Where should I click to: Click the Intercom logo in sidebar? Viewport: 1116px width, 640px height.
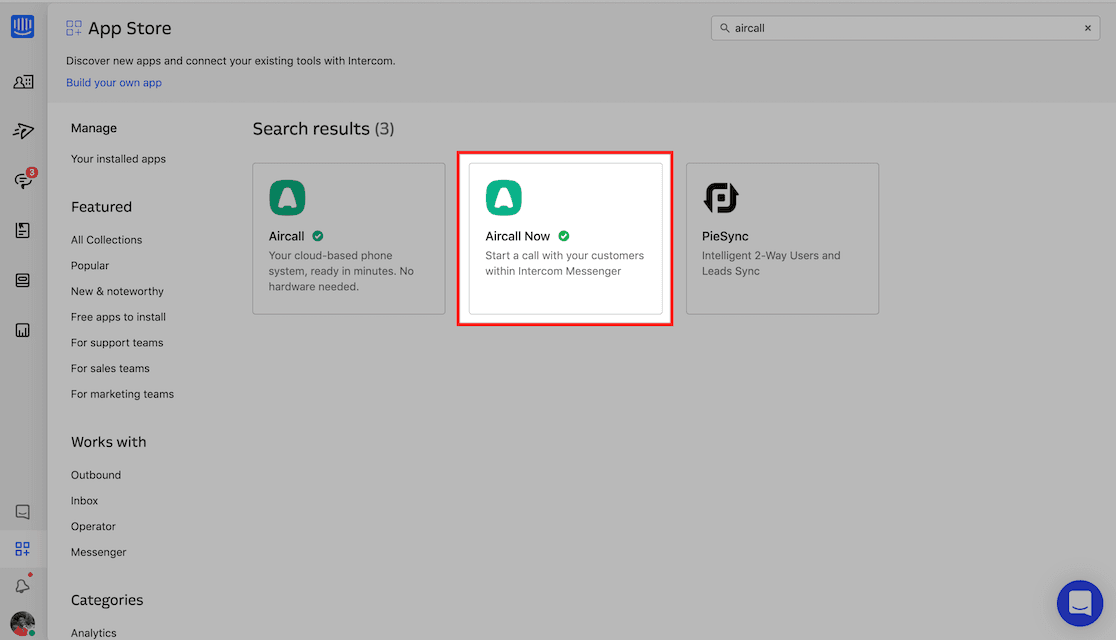[23, 26]
